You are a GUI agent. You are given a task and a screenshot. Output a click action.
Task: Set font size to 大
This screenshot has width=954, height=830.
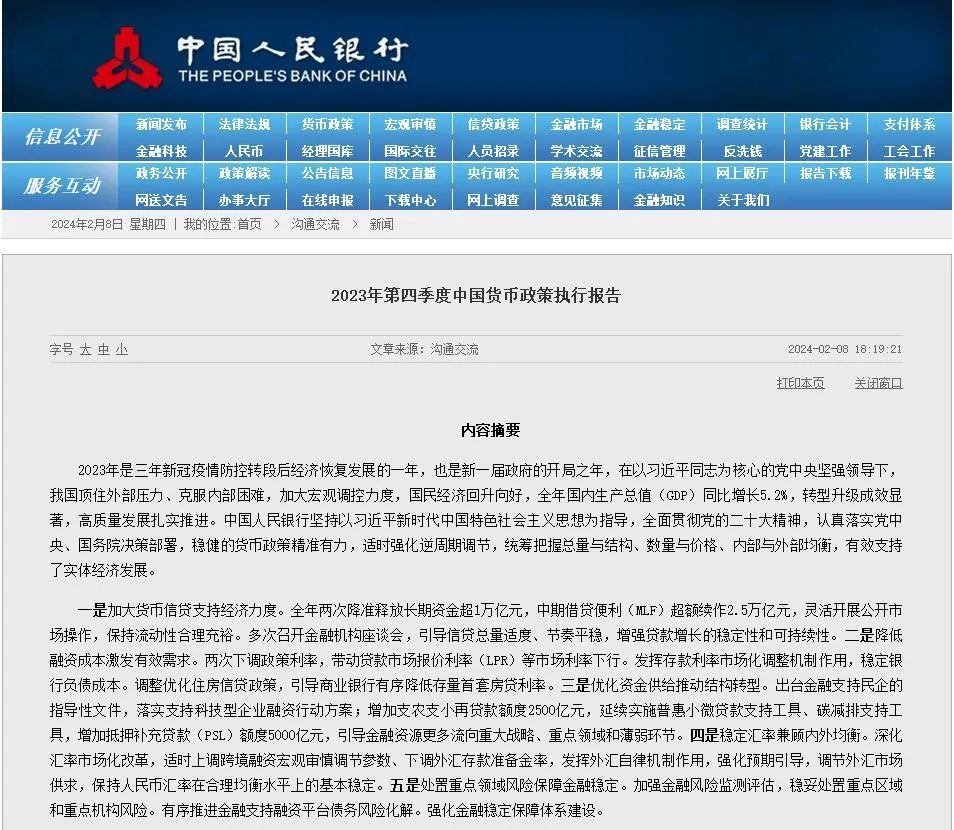(x=86, y=349)
